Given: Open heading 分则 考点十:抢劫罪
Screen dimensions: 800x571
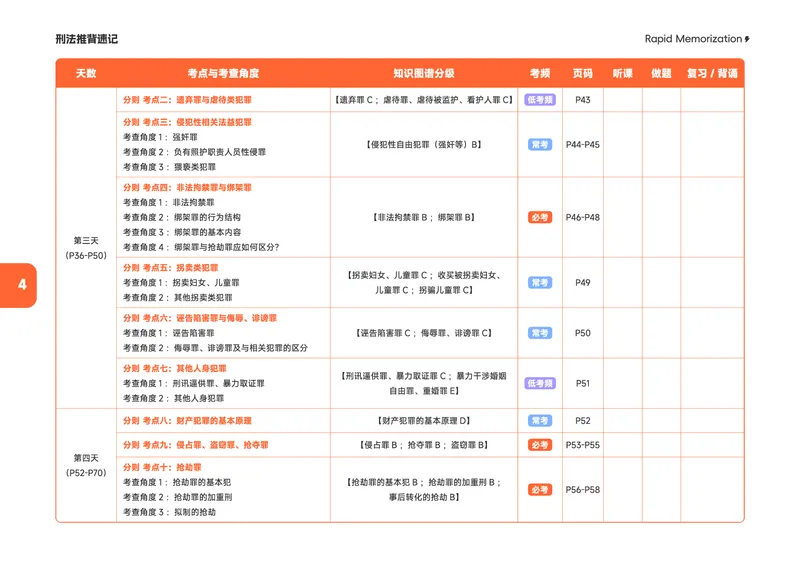Looking at the screenshot, I should coord(162,467).
